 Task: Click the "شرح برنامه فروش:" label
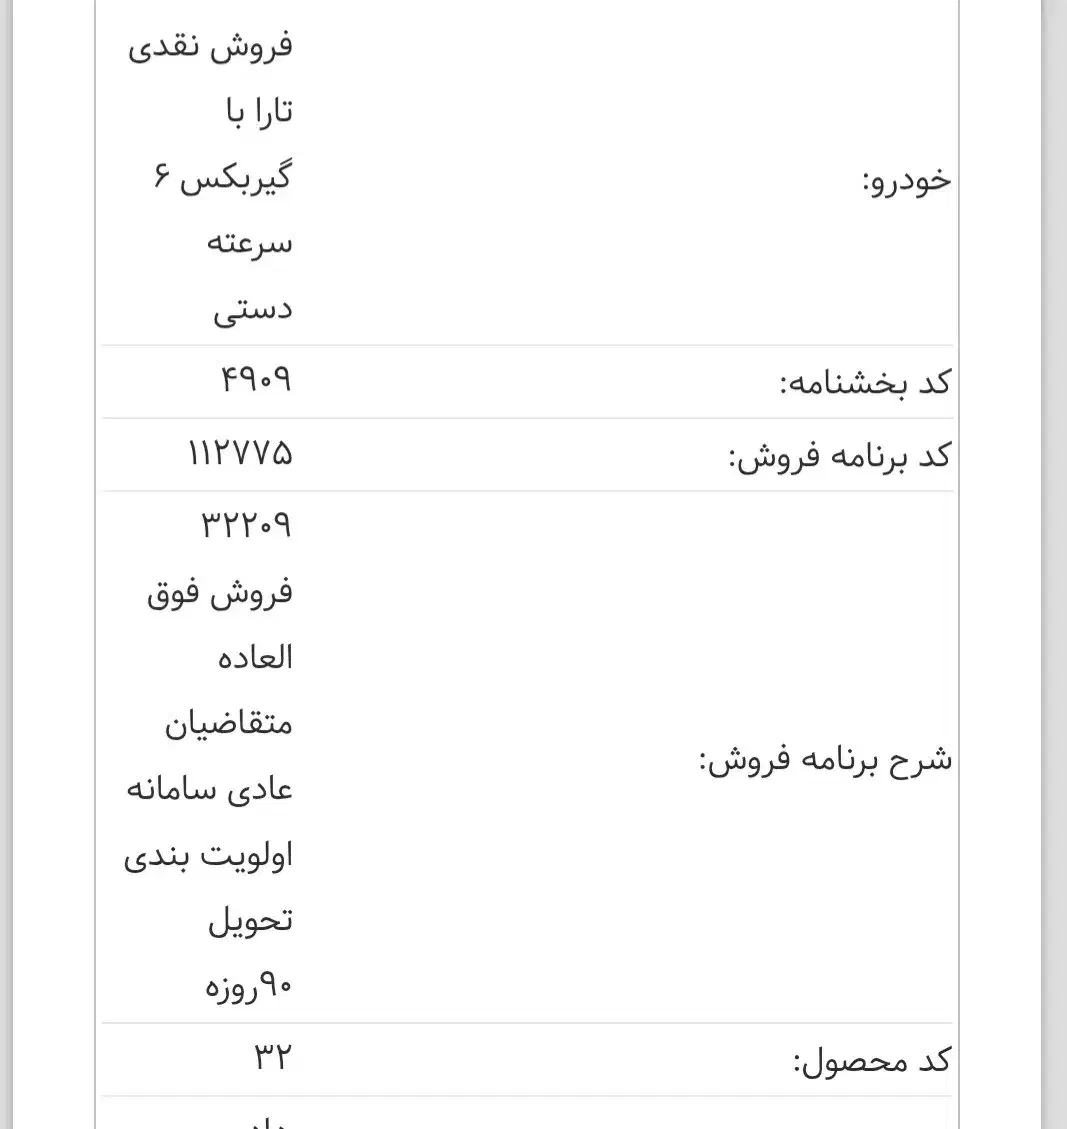tap(825, 760)
